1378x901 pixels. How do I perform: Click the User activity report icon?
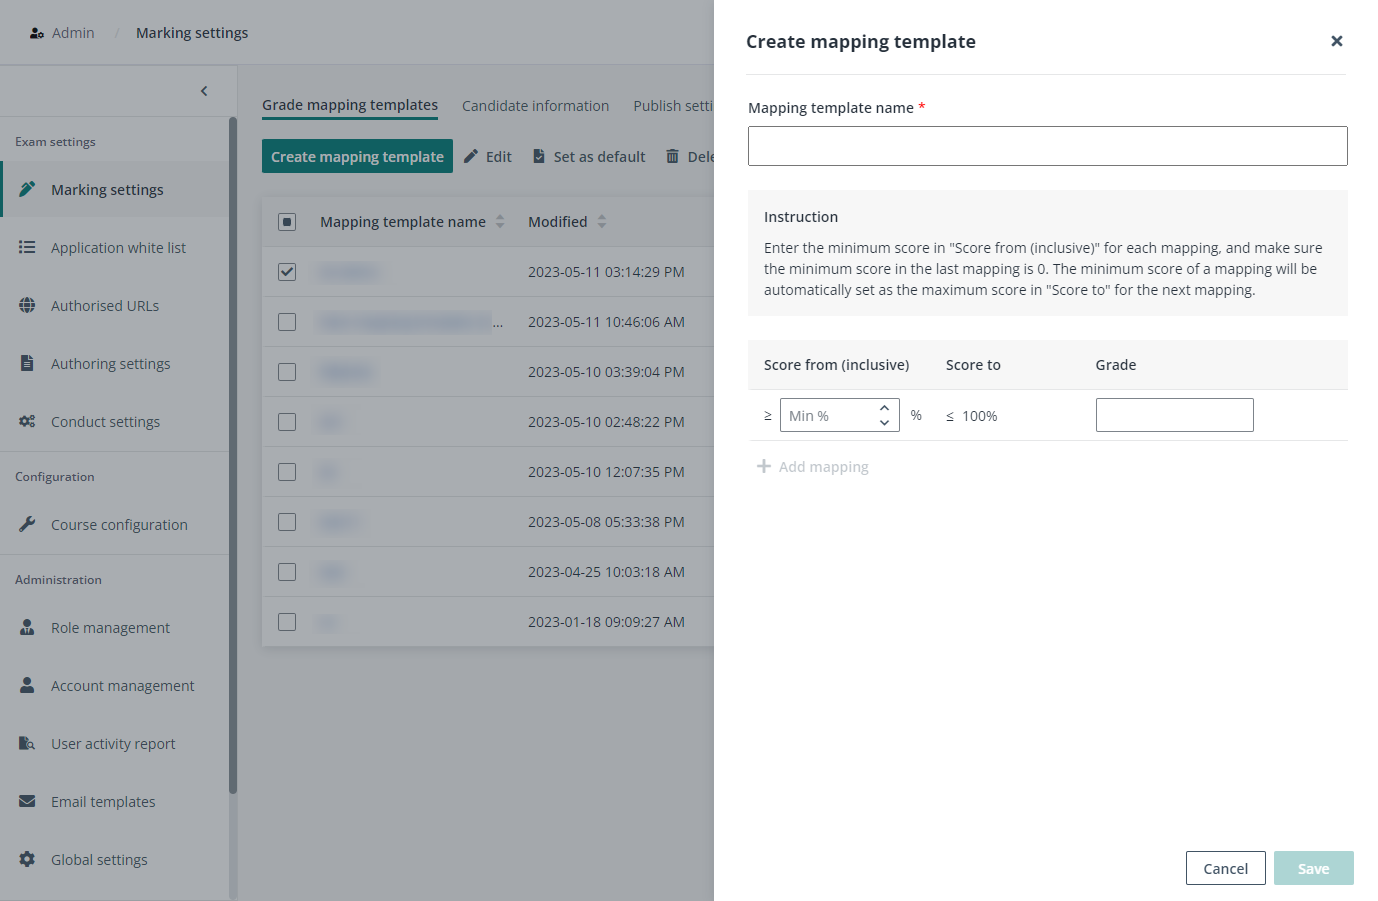point(27,743)
